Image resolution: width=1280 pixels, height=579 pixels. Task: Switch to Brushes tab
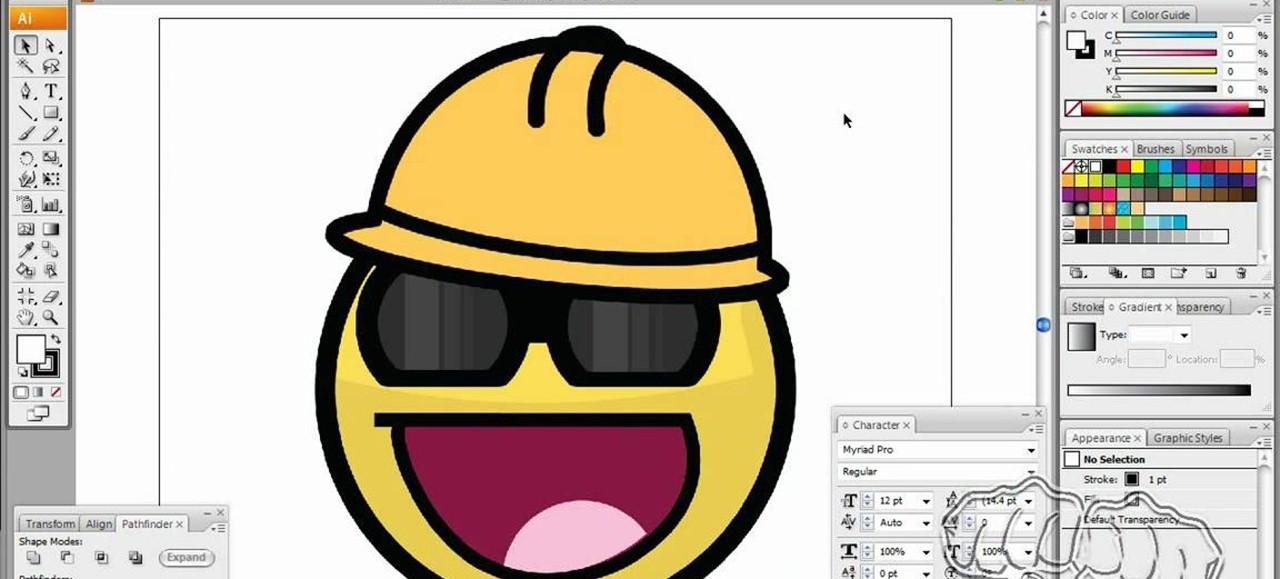[x=1155, y=149]
